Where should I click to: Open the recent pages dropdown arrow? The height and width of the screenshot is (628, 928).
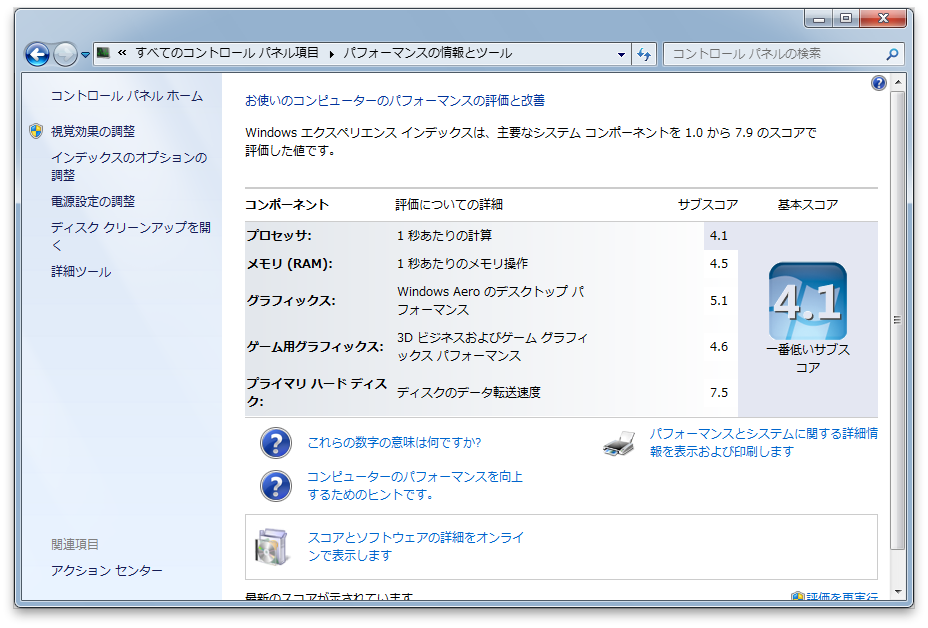point(85,55)
